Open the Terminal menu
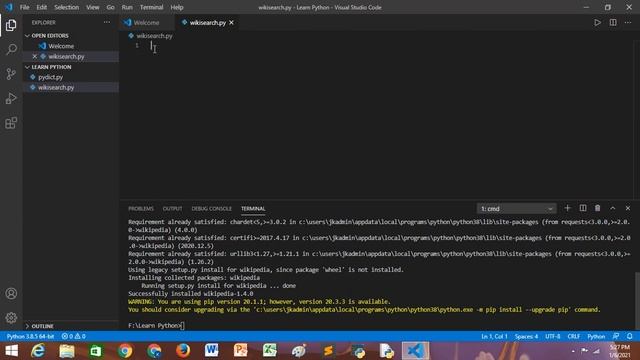Image resolution: width=640 pixels, height=360 pixels. click(x=151, y=7)
